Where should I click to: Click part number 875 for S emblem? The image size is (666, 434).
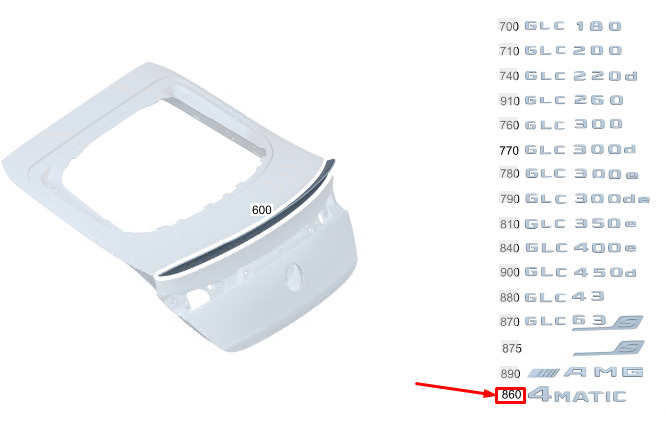[511, 349]
